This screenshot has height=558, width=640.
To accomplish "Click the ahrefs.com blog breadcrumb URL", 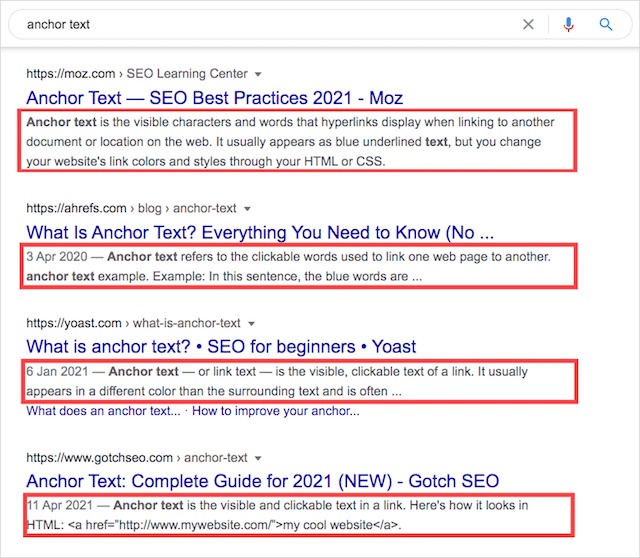I will click(x=131, y=209).
